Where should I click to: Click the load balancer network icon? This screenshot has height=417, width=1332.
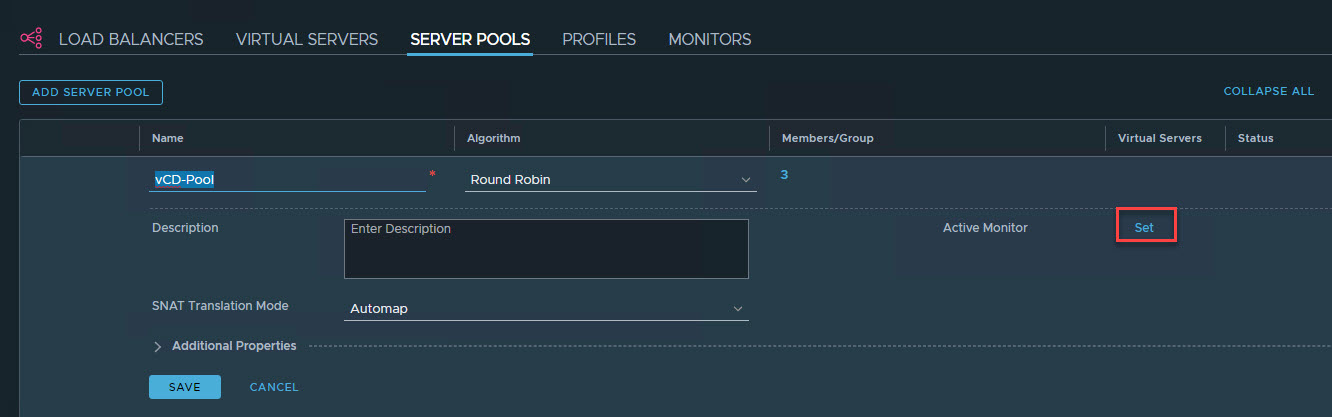(x=31, y=39)
